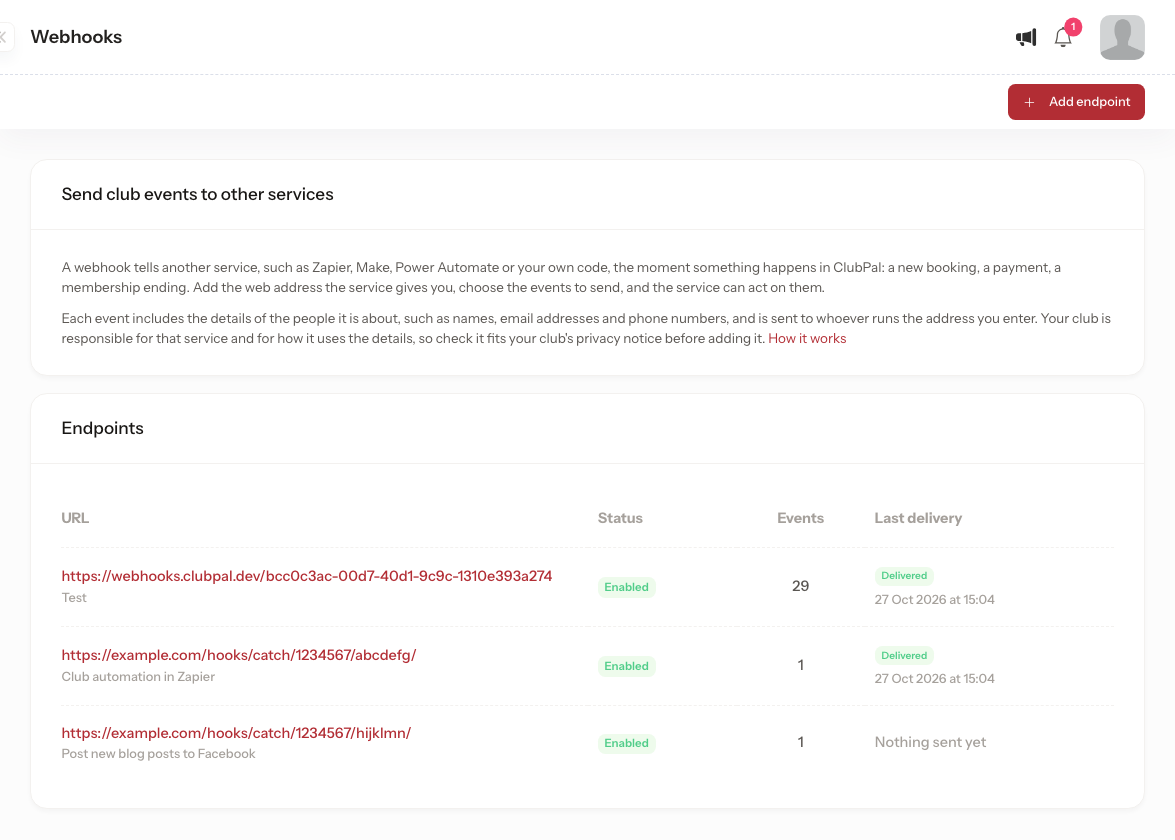Image resolution: width=1175 pixels, height=840 pixels.
Task: Click the 'Nothing sent yet' text
Action: [930, 742]
